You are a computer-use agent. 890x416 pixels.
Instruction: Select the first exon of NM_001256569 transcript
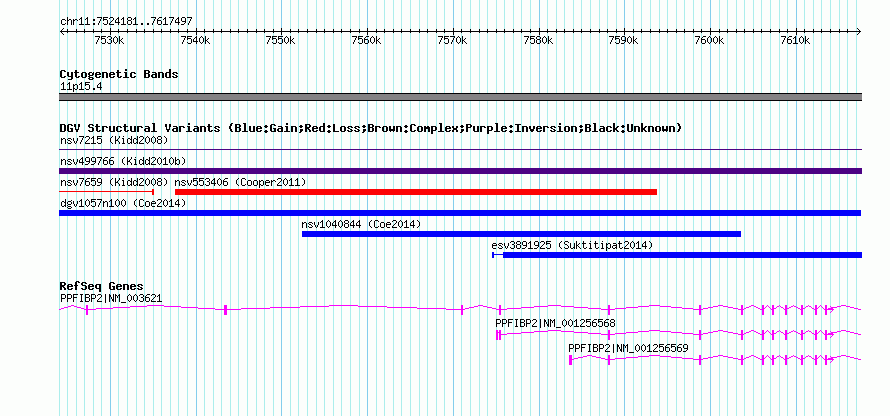[x=570, y=360]
